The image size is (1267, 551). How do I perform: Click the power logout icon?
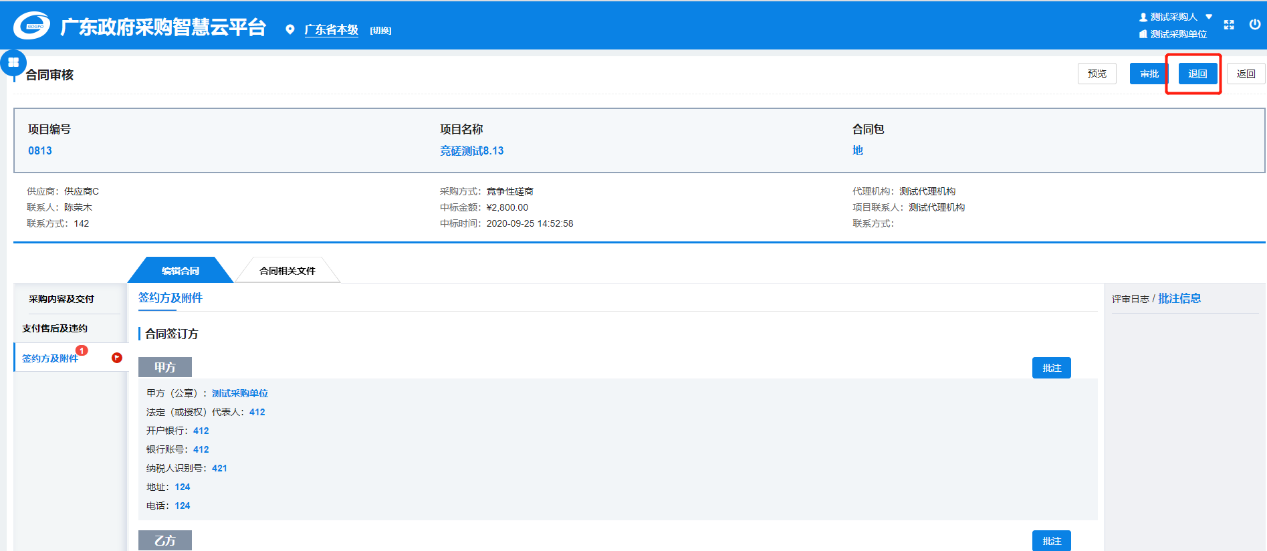tap(1255, 25)
